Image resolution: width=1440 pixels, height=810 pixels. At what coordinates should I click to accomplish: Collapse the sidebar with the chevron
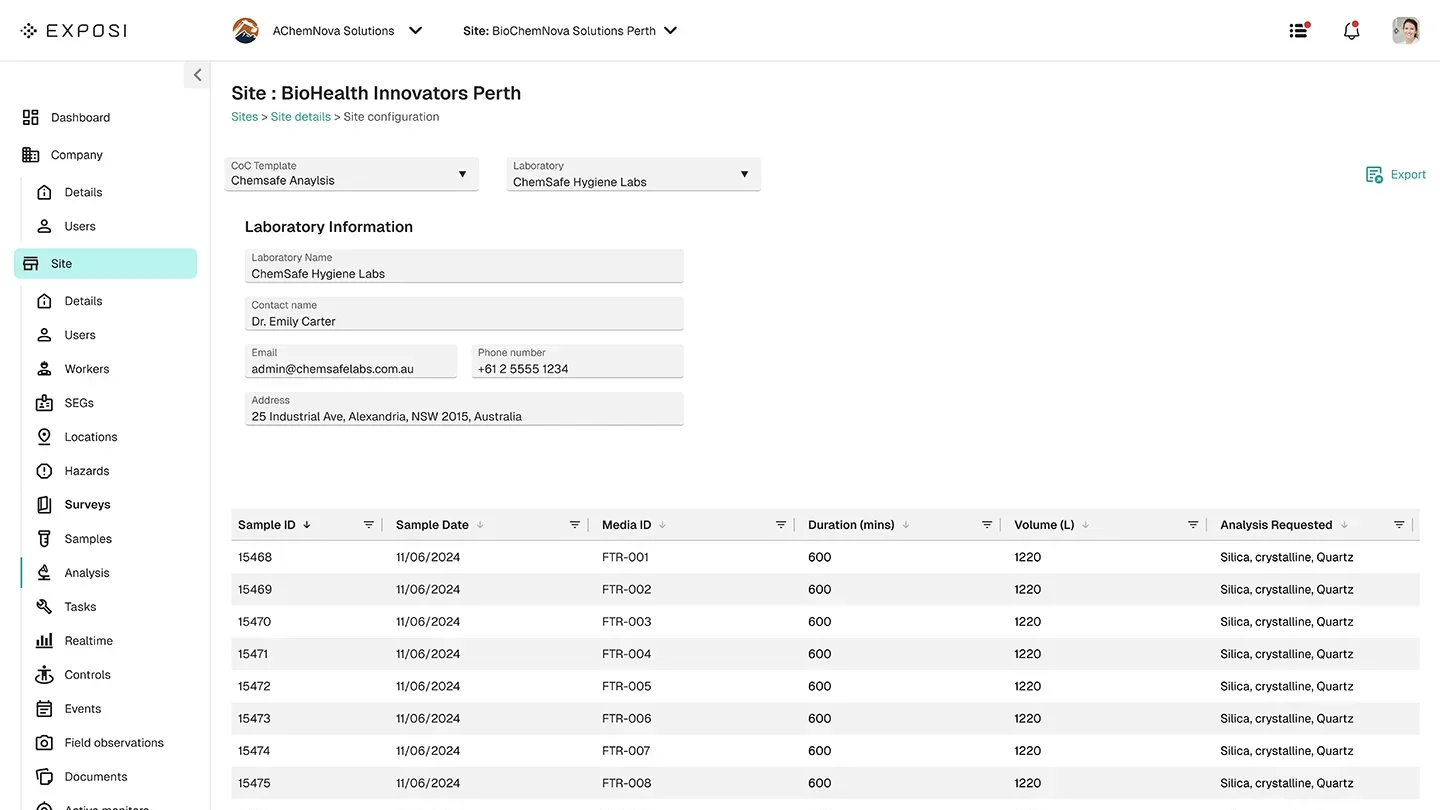tap(196, 74)
